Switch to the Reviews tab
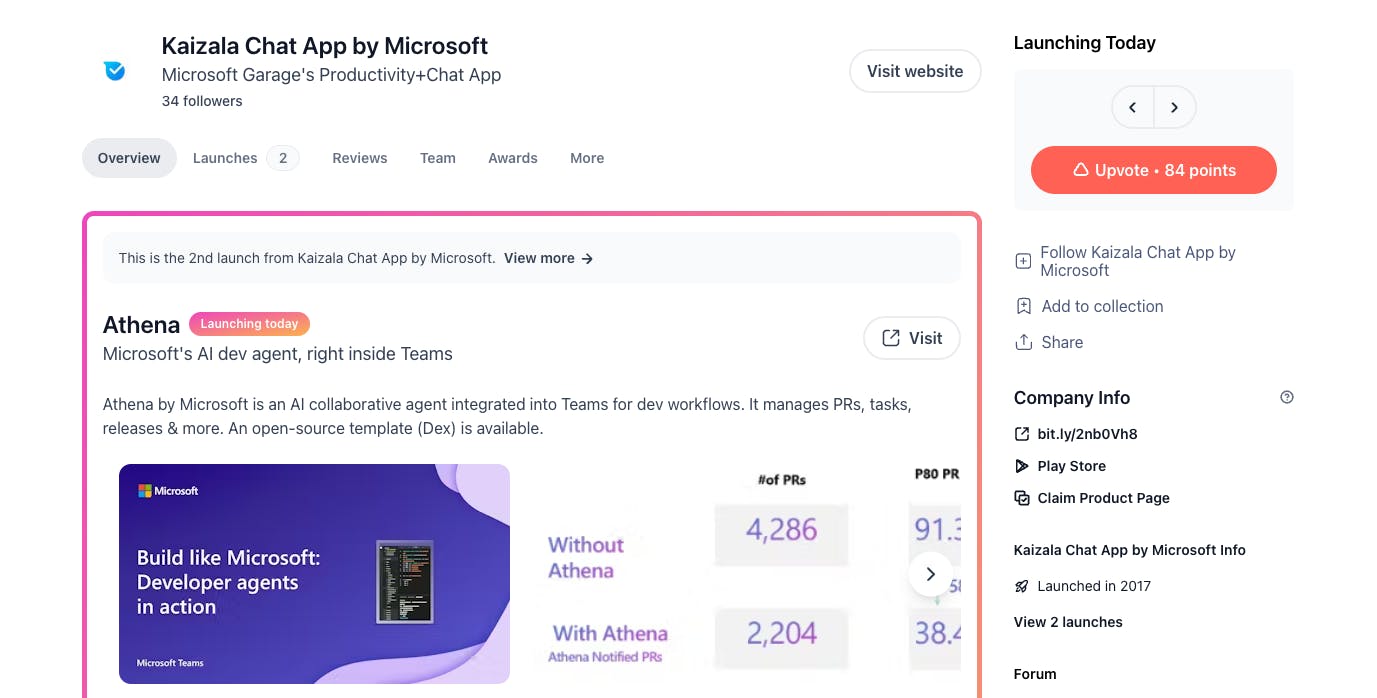Screen dimensions: 1377x698 pos(360,158)
